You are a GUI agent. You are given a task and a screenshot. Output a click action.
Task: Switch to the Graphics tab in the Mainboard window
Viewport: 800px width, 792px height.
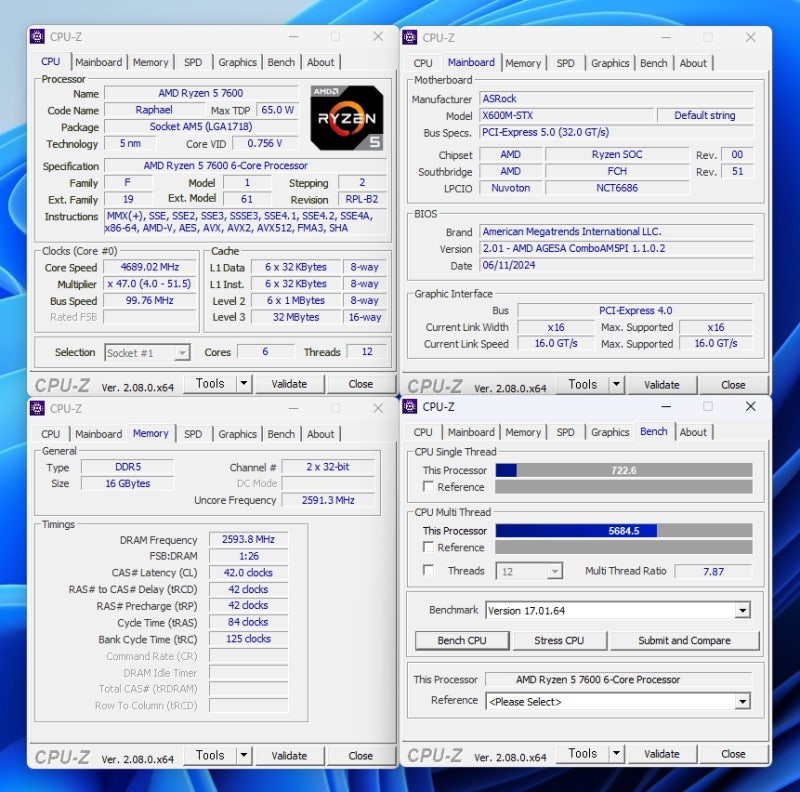[609, 63]
